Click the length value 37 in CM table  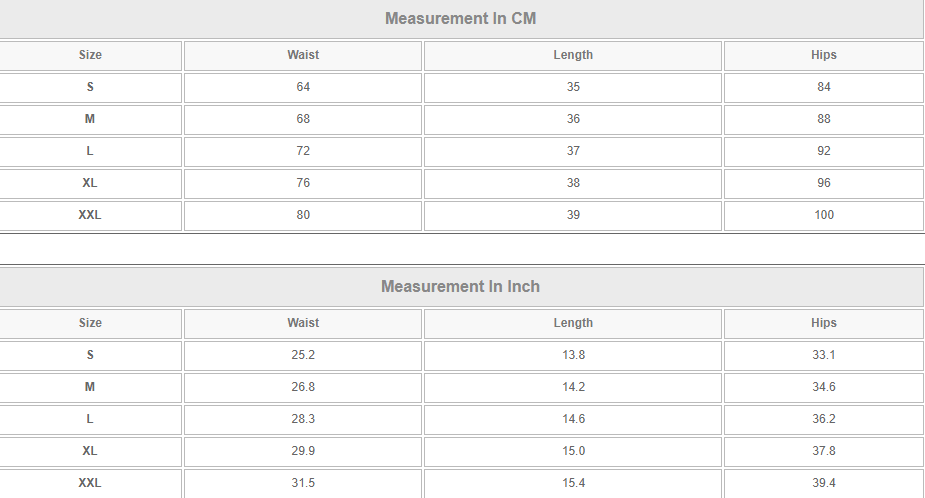tap(573, 151)
